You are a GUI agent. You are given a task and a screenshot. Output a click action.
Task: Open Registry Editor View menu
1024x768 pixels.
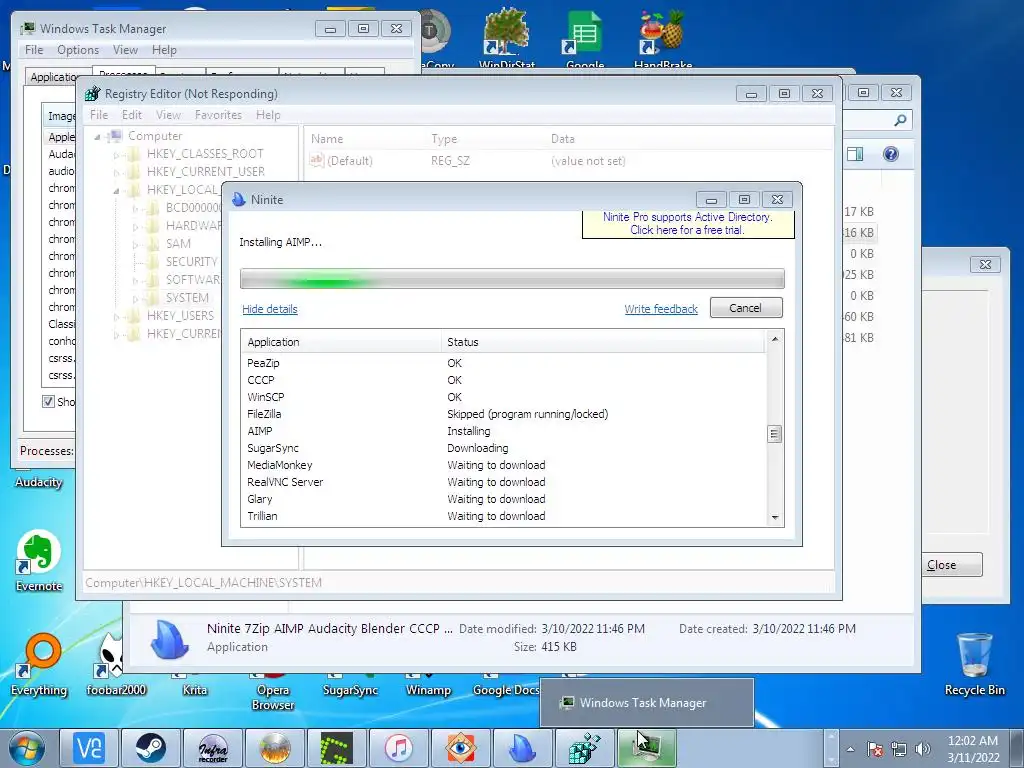coord(168,115)
